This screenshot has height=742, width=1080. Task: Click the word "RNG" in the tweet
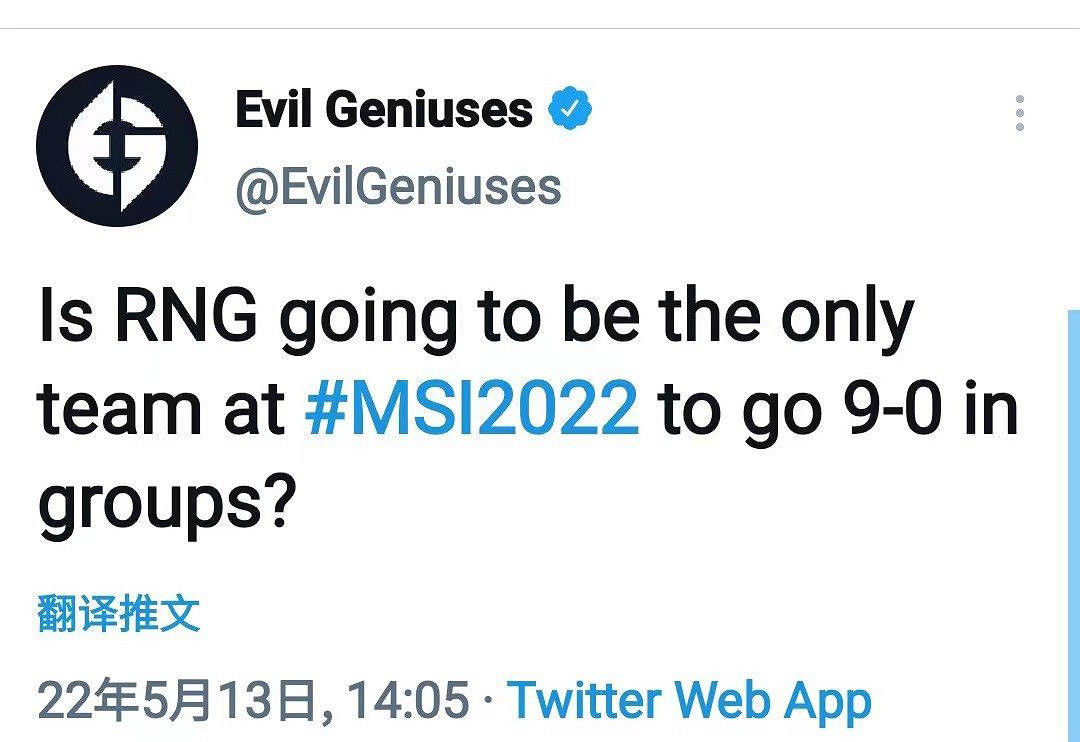(189, 318)
